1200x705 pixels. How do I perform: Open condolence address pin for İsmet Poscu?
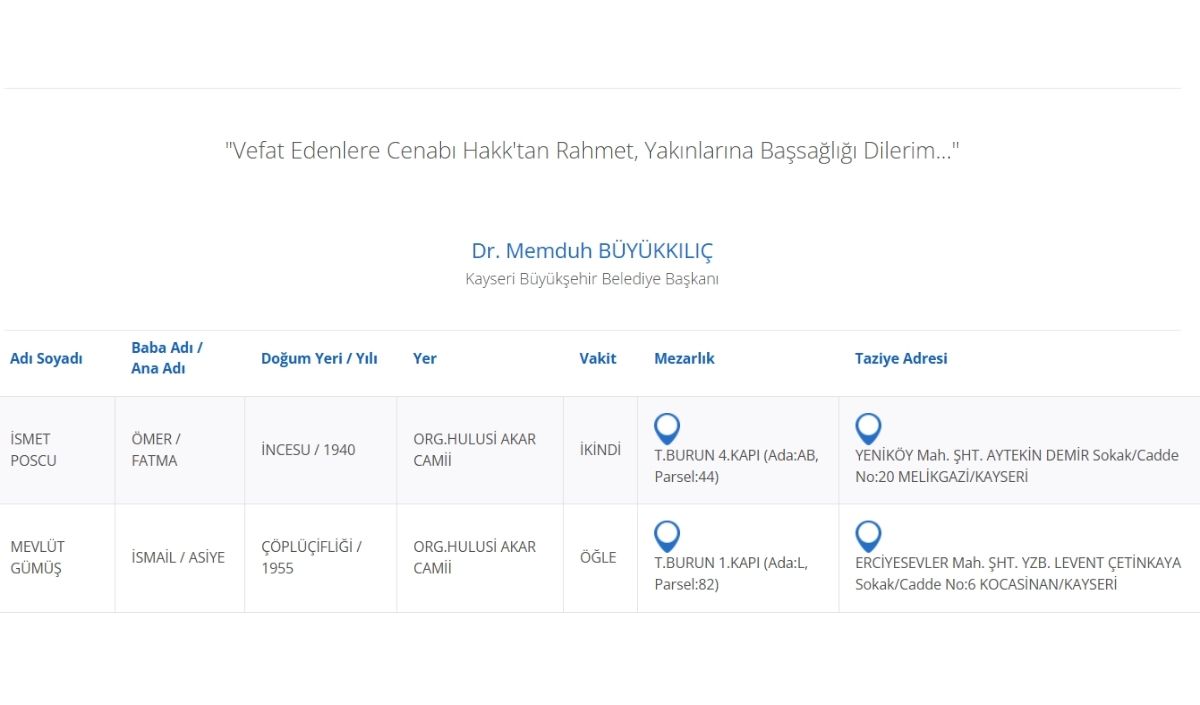point(868,429)
